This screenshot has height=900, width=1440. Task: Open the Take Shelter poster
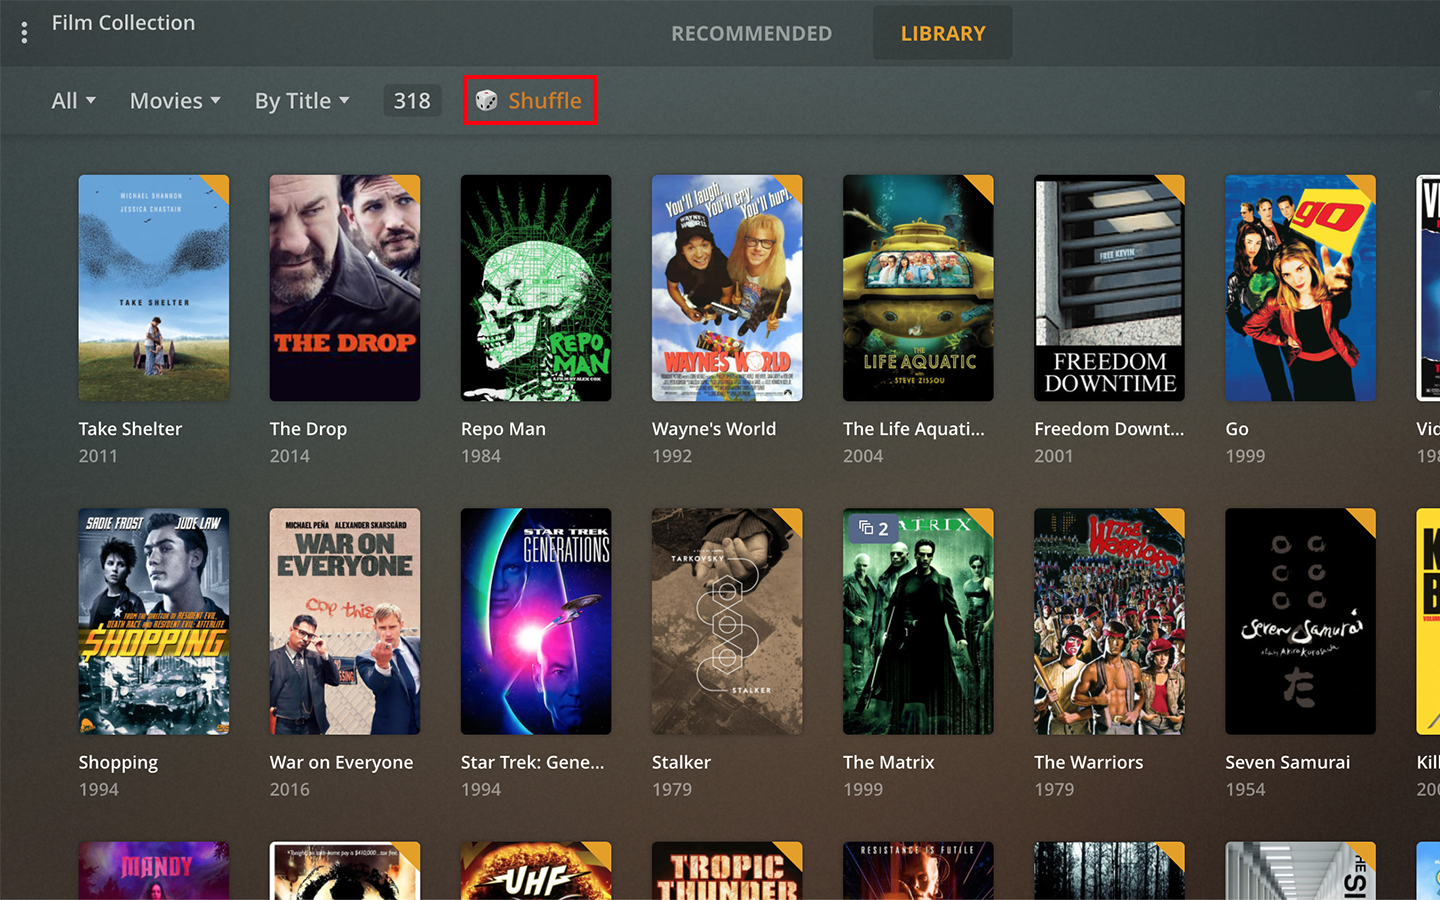[x=154, y=288]
